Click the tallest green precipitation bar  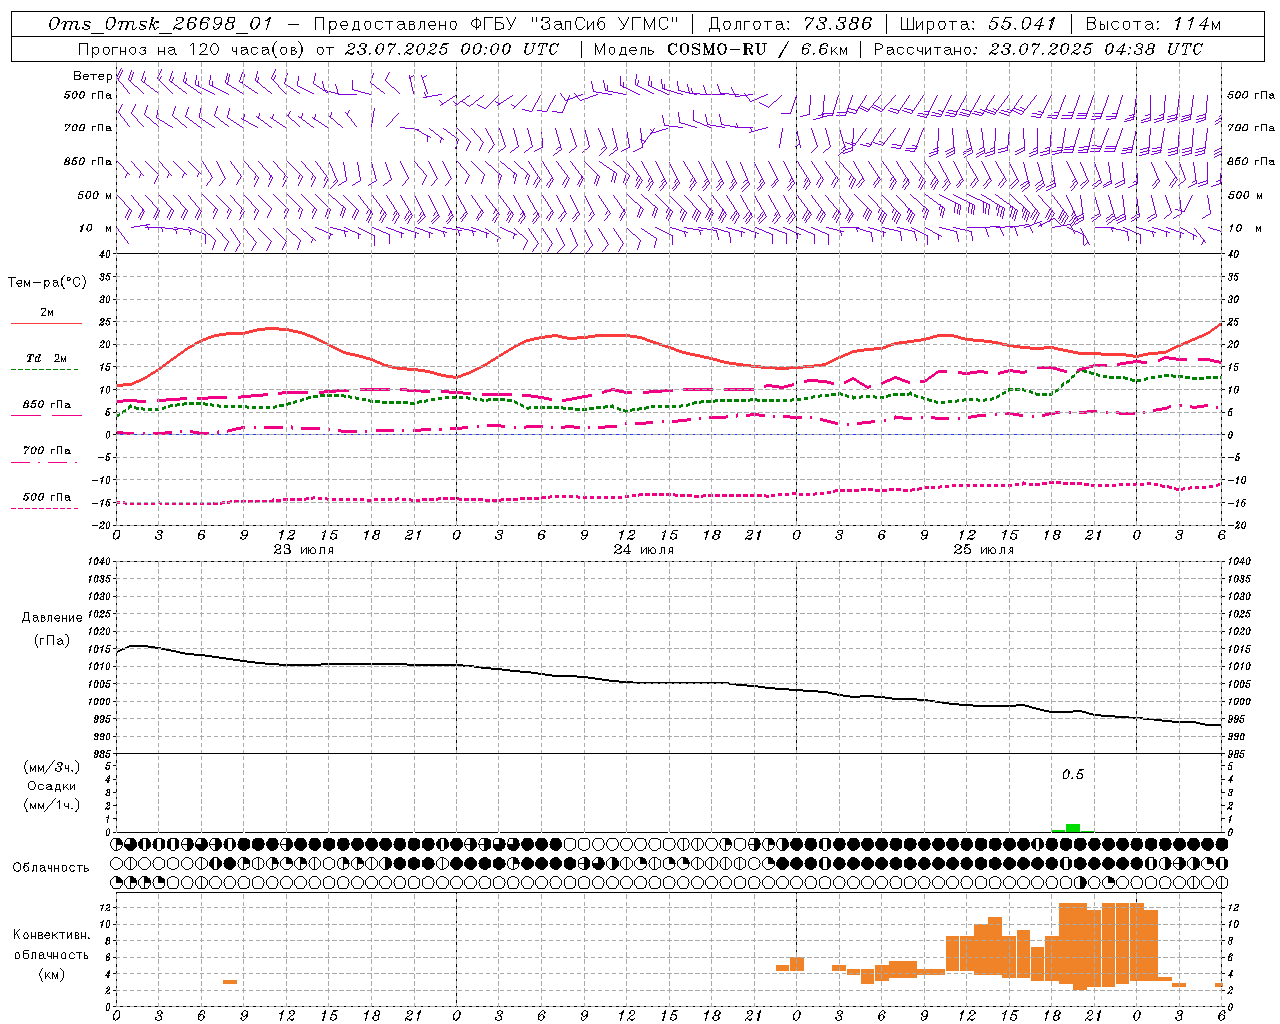coord(1072,828)
